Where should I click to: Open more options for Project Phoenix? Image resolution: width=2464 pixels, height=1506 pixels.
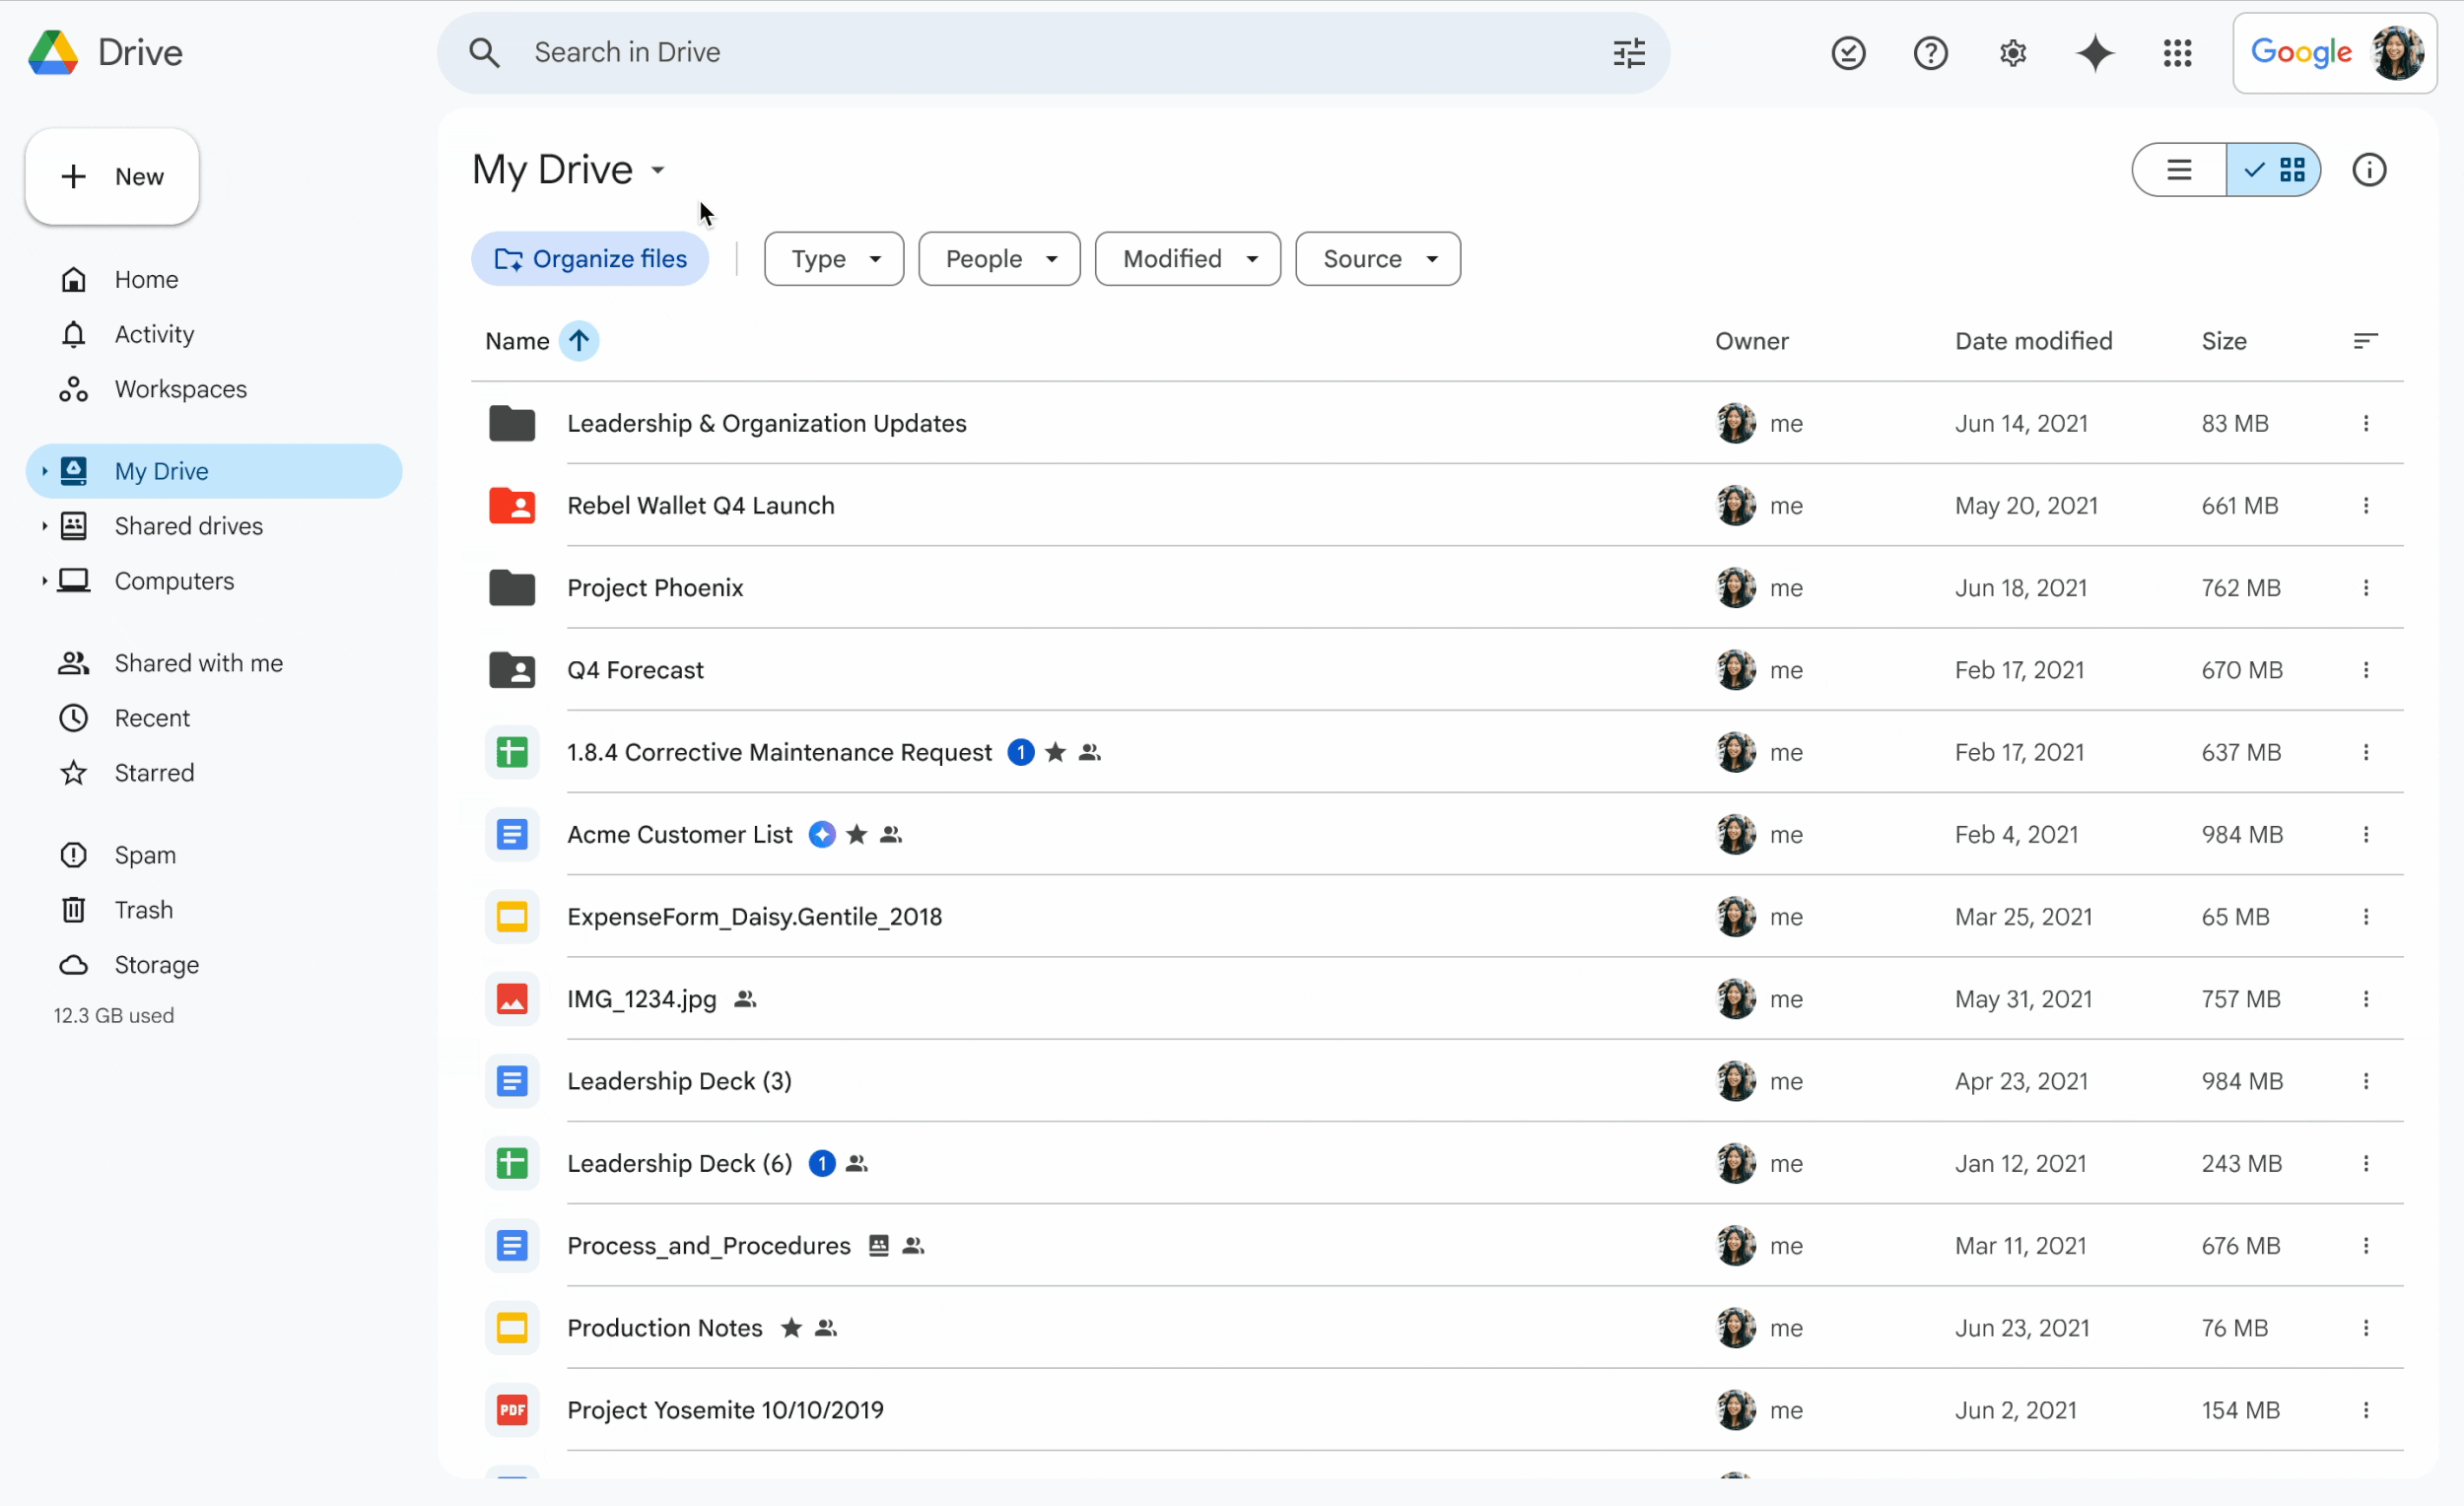pos(2366,588)
